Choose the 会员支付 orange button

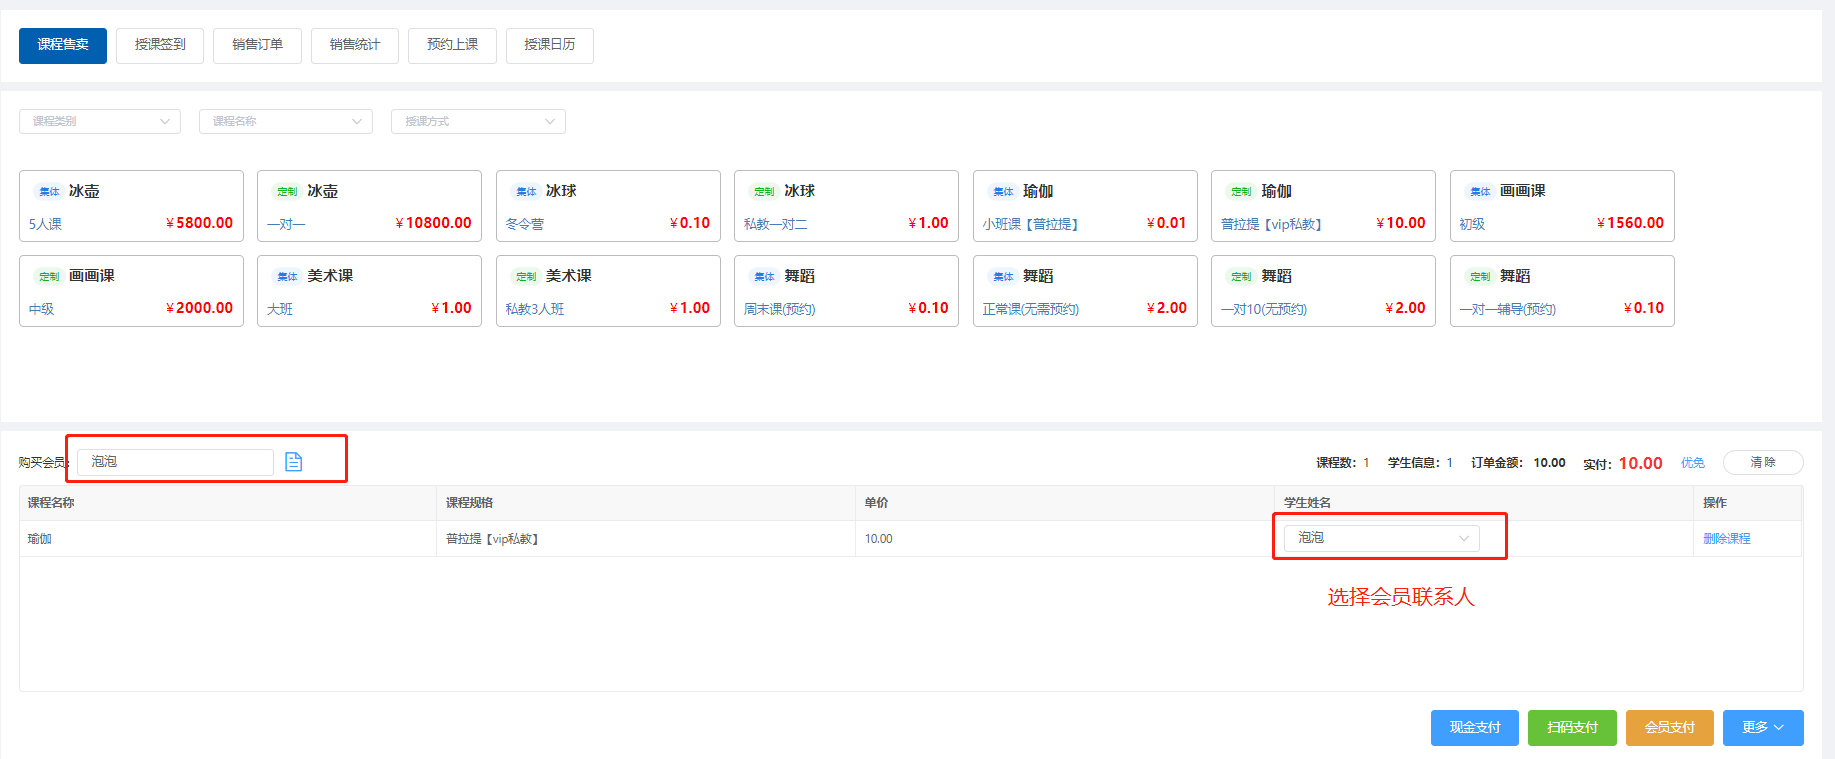pyautogui.click(x=1669, y=727)
